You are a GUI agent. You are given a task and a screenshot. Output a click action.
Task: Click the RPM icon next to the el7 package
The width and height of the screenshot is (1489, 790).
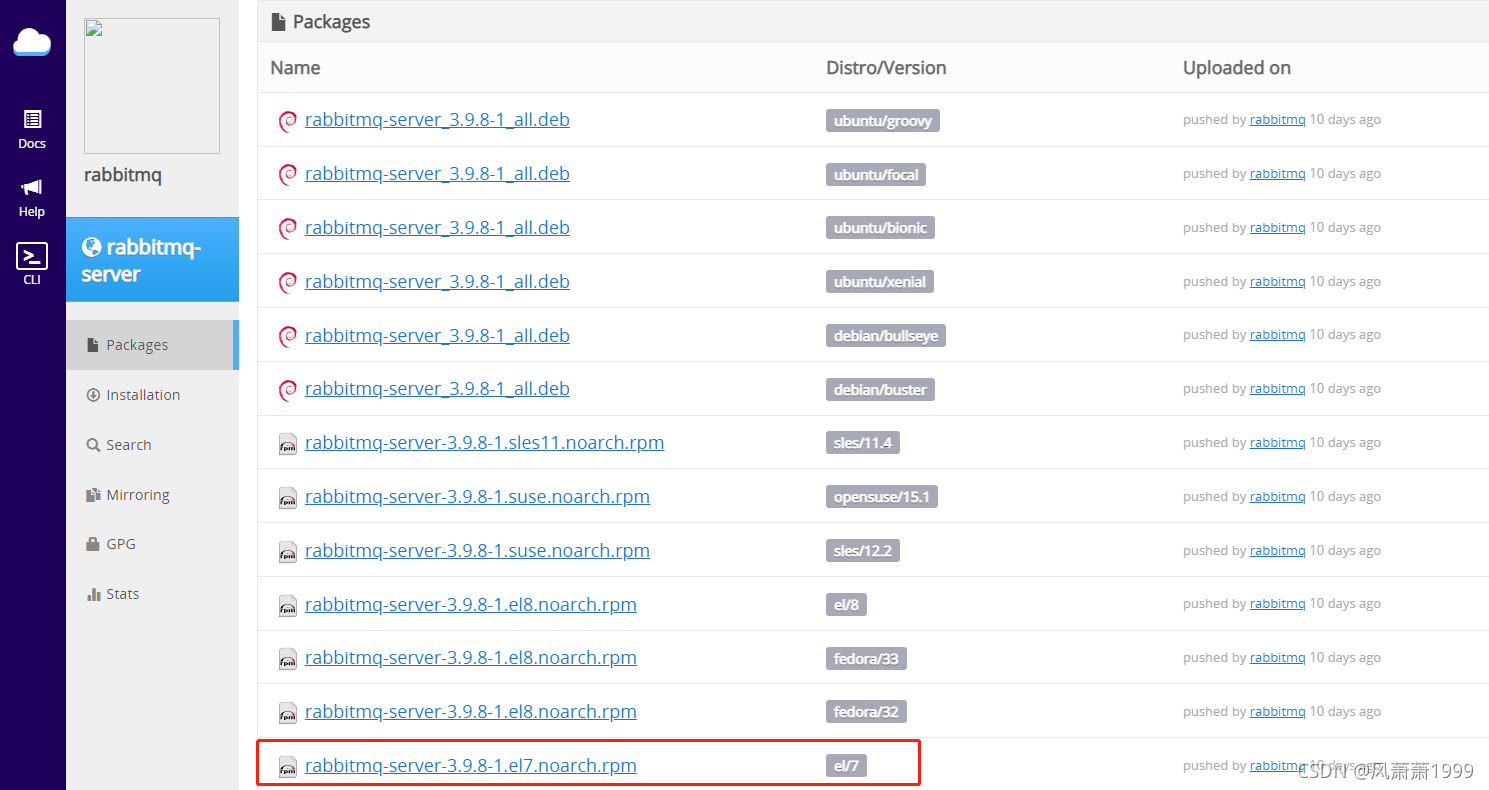(287, 767)
